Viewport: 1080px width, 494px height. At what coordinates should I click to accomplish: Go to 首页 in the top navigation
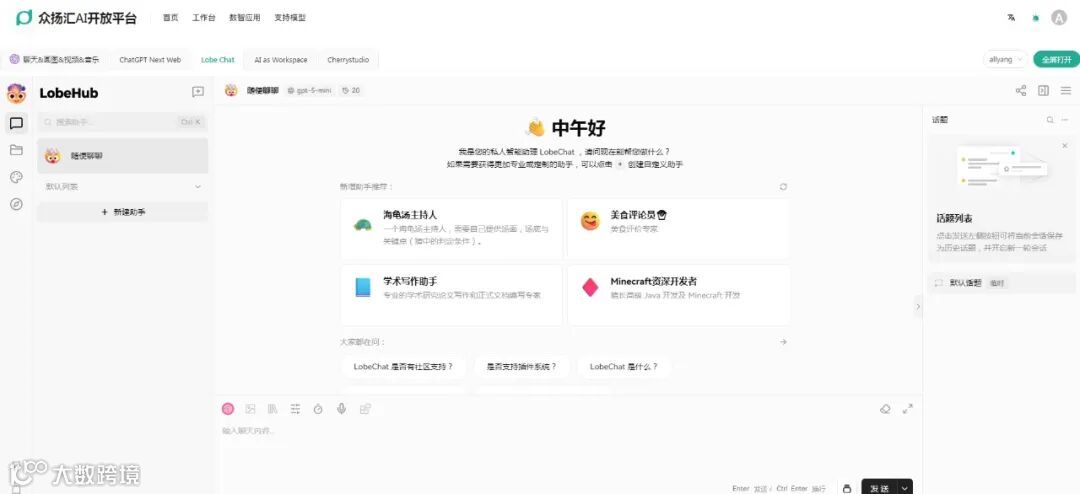[x=170, y=18]
